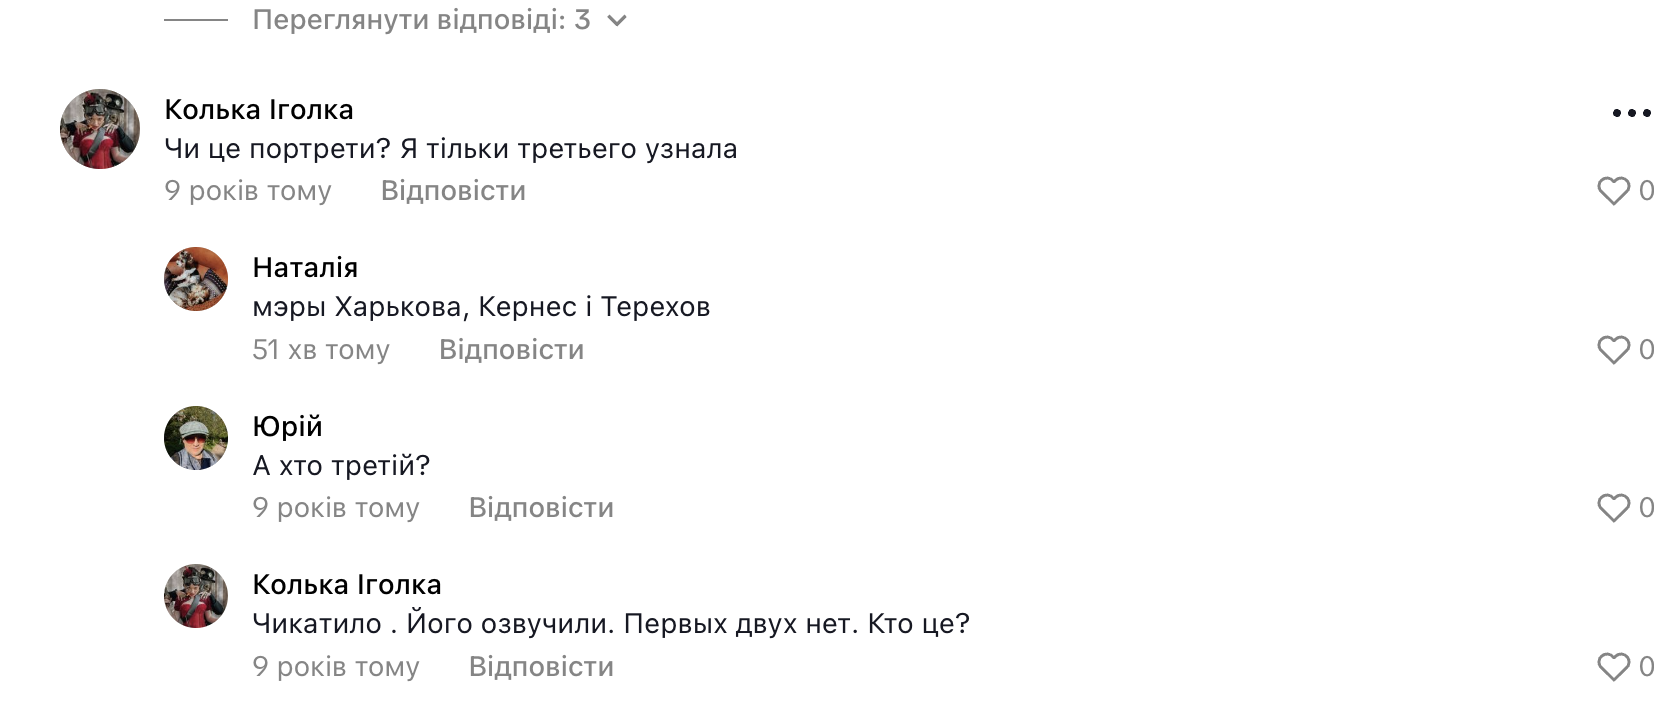Click 'Відповісти' under Юрій's reply
Screen dimensions: 1654x708
541,508
